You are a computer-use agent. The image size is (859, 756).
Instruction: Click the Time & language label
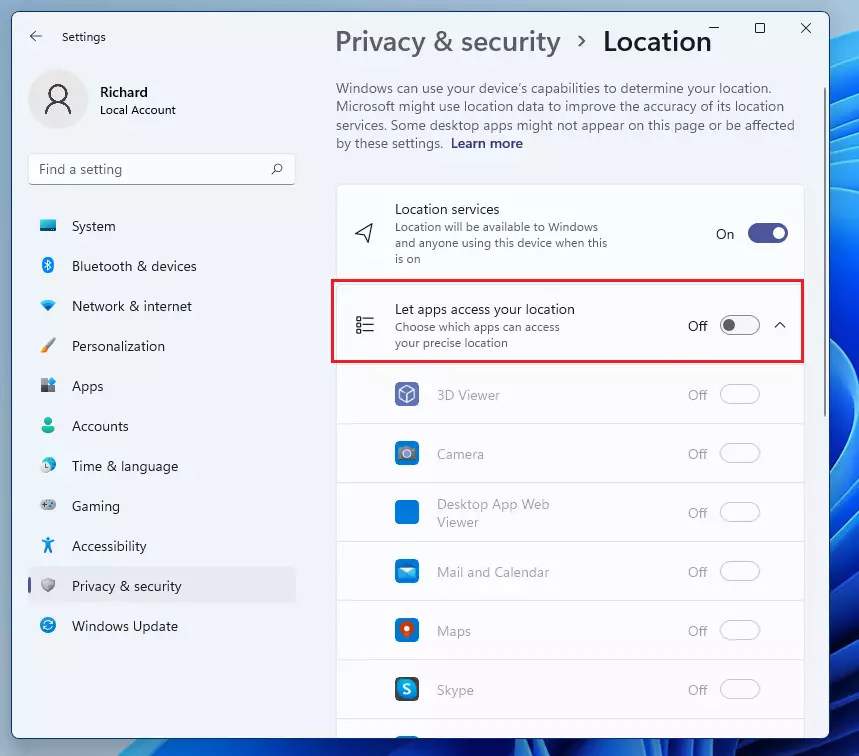pos(125,466)
